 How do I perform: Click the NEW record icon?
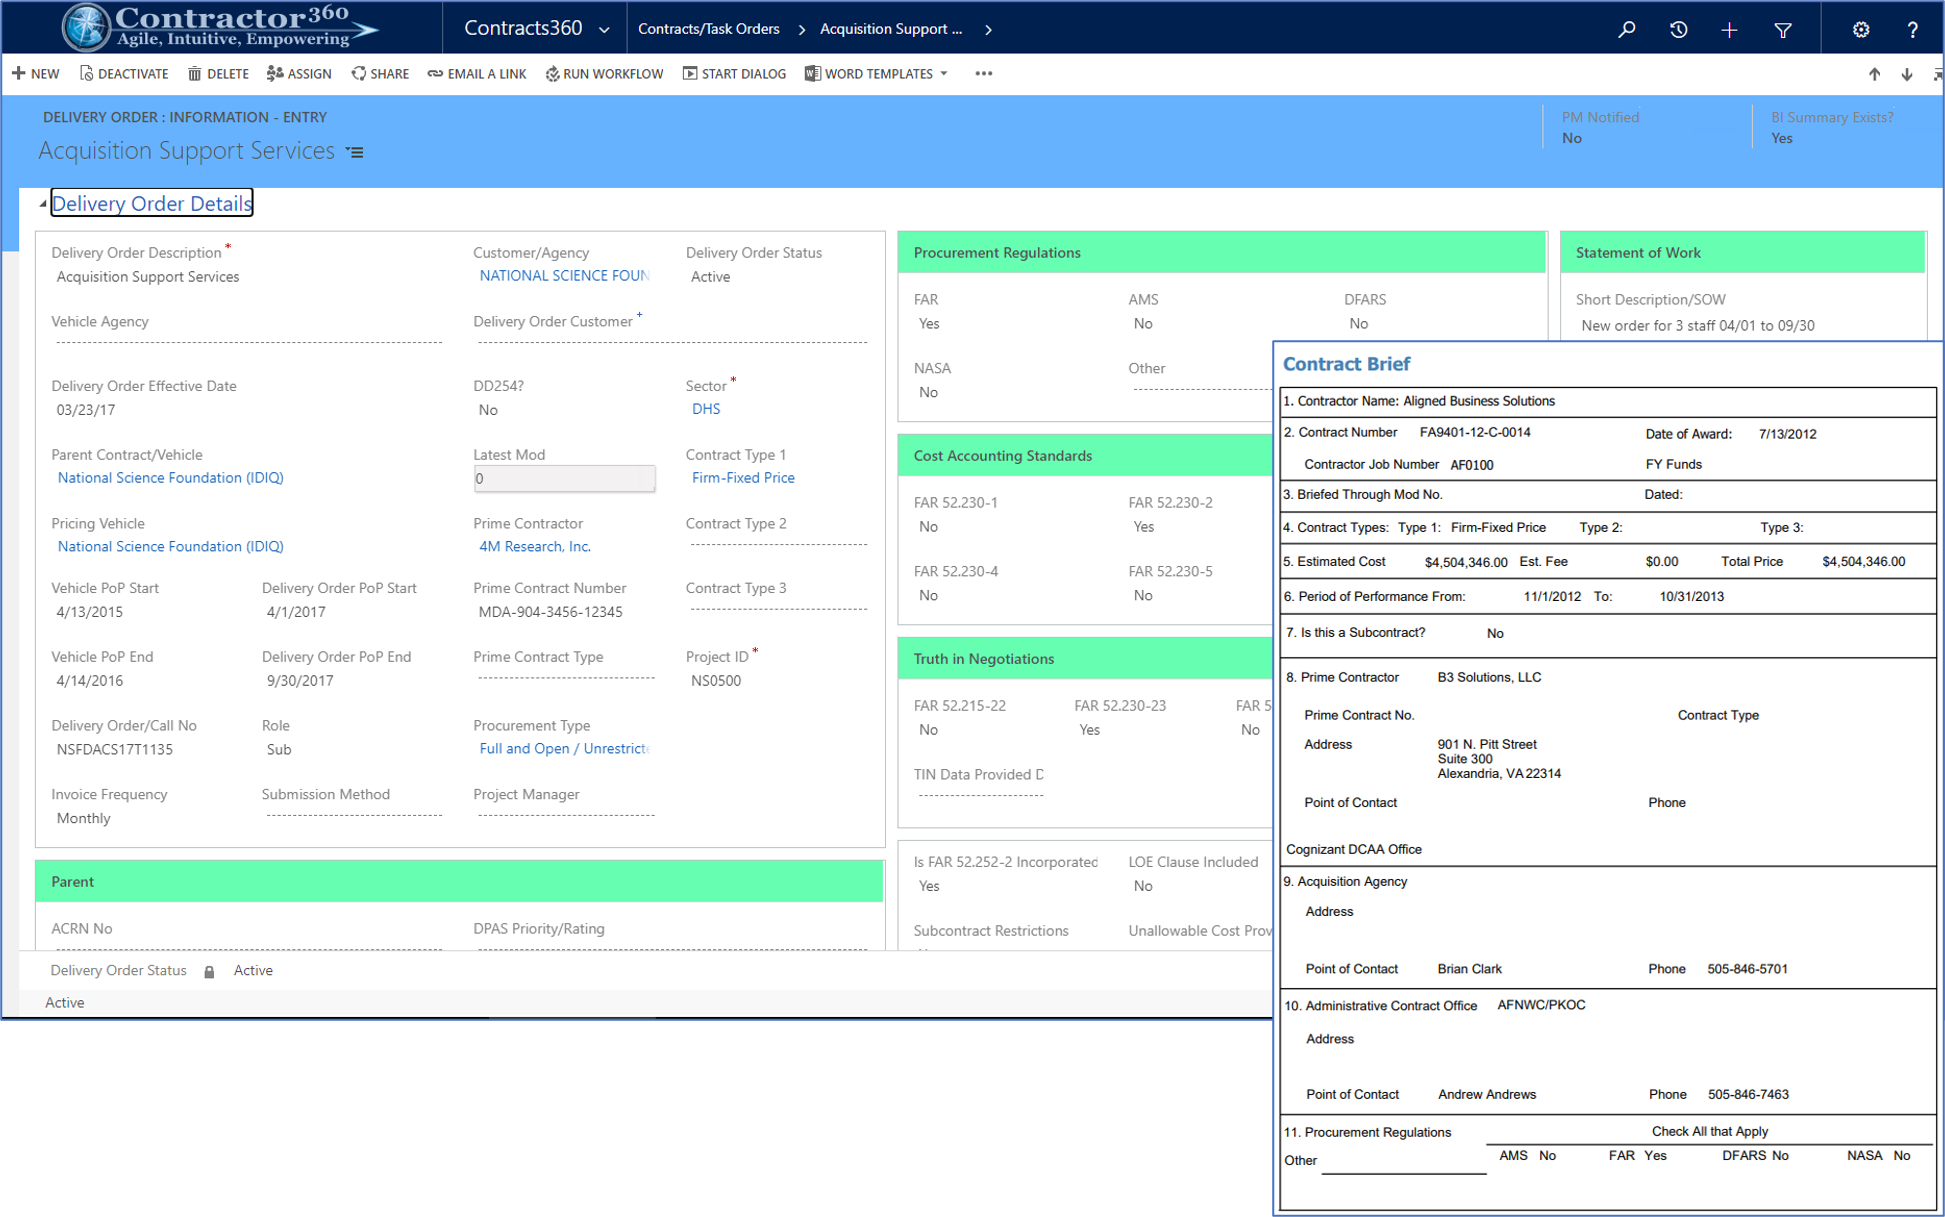point(36,73)
